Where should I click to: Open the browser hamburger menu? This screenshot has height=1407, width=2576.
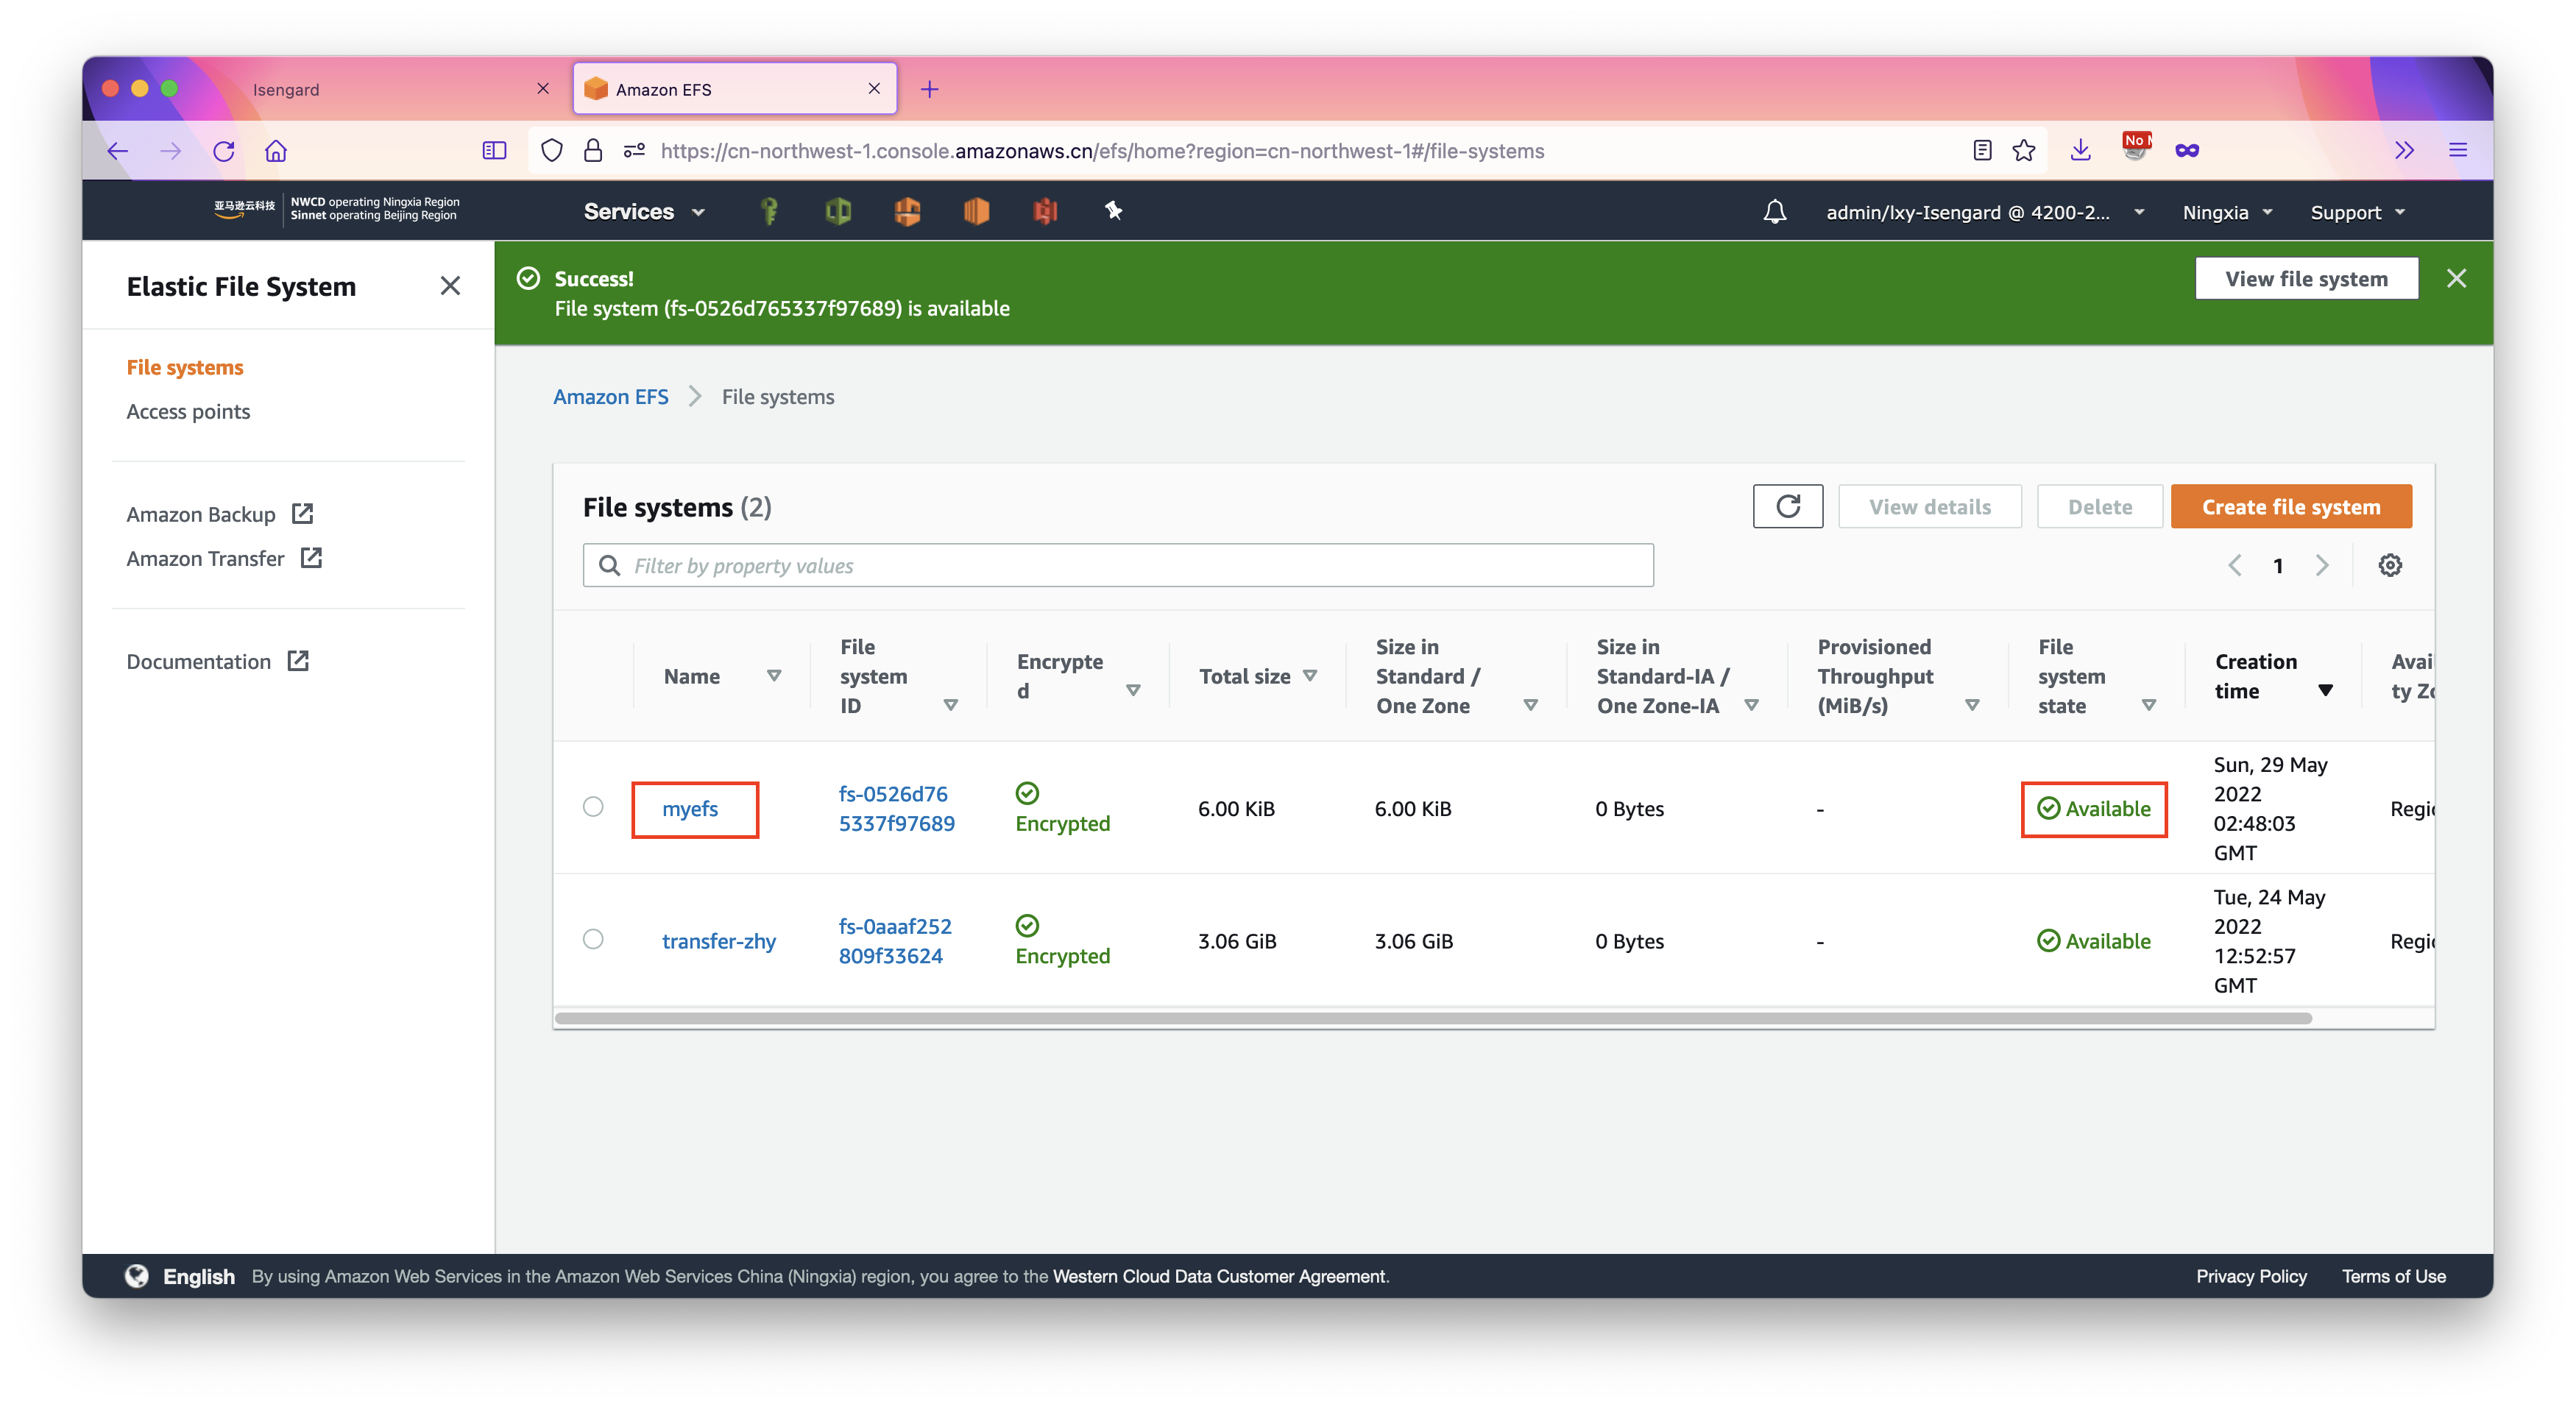tap(2458, 151)
